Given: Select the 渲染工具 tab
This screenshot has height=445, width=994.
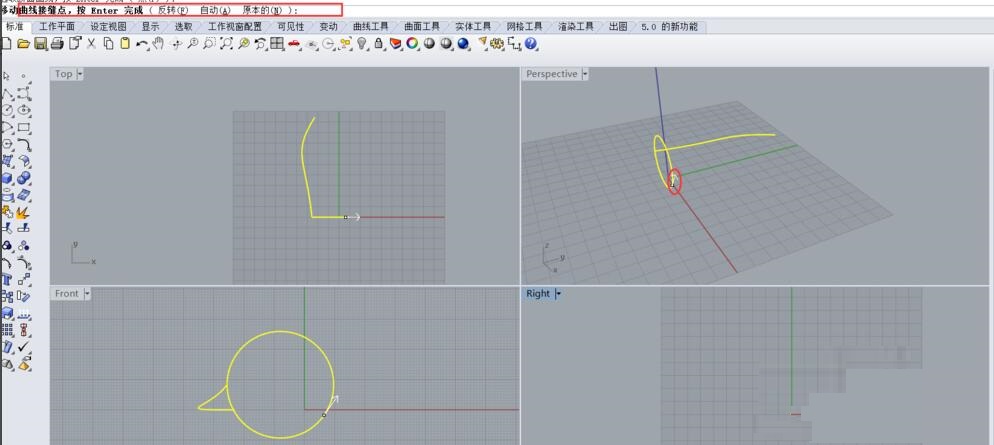Looking at the screenshot, I should 575,26.
